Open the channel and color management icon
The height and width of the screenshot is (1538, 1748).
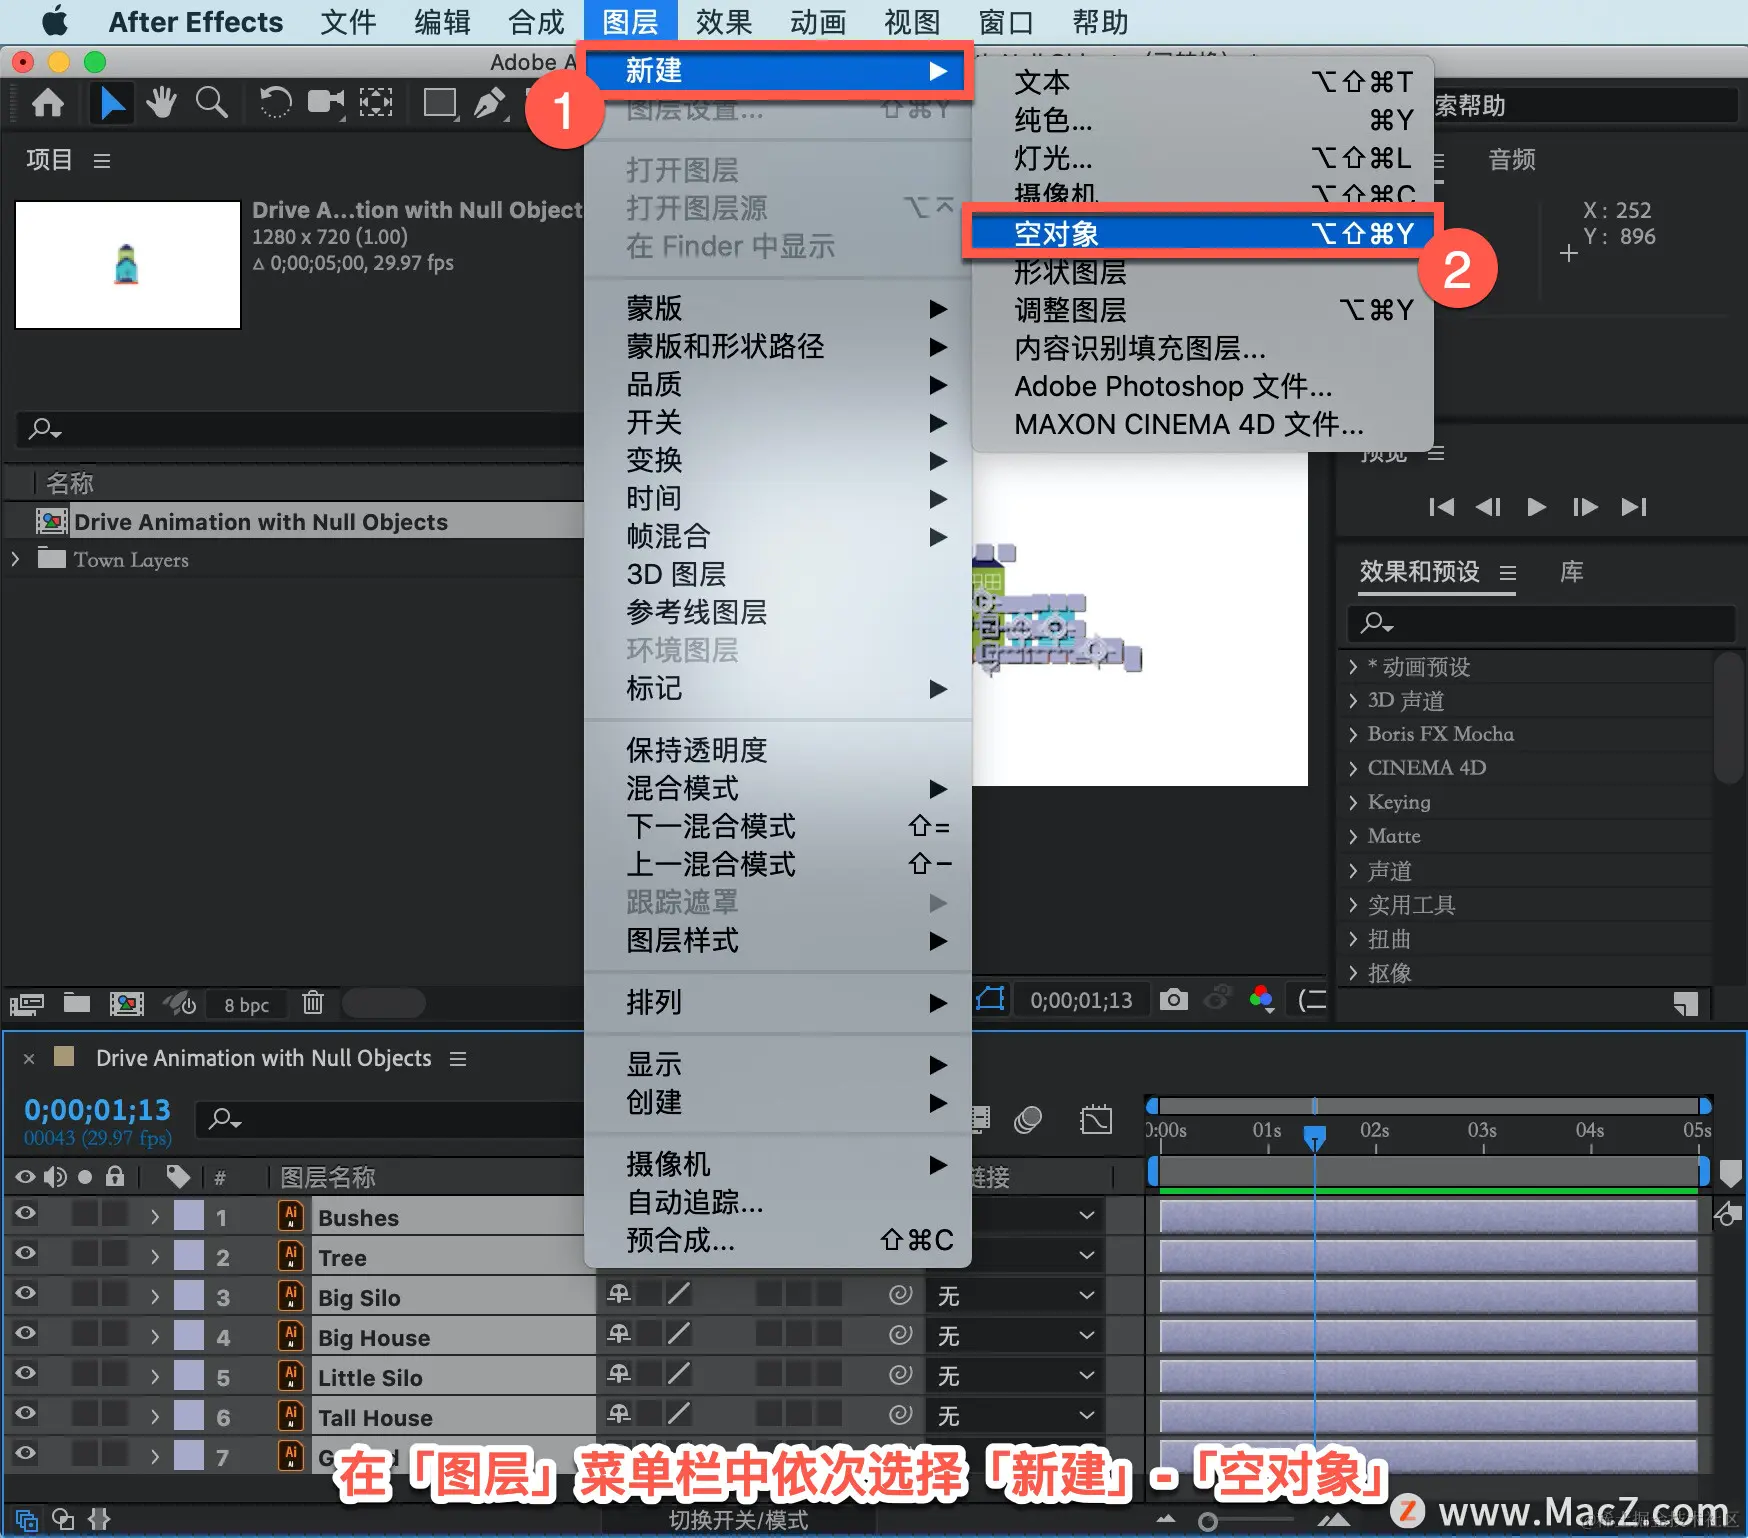pos(1262,998)
